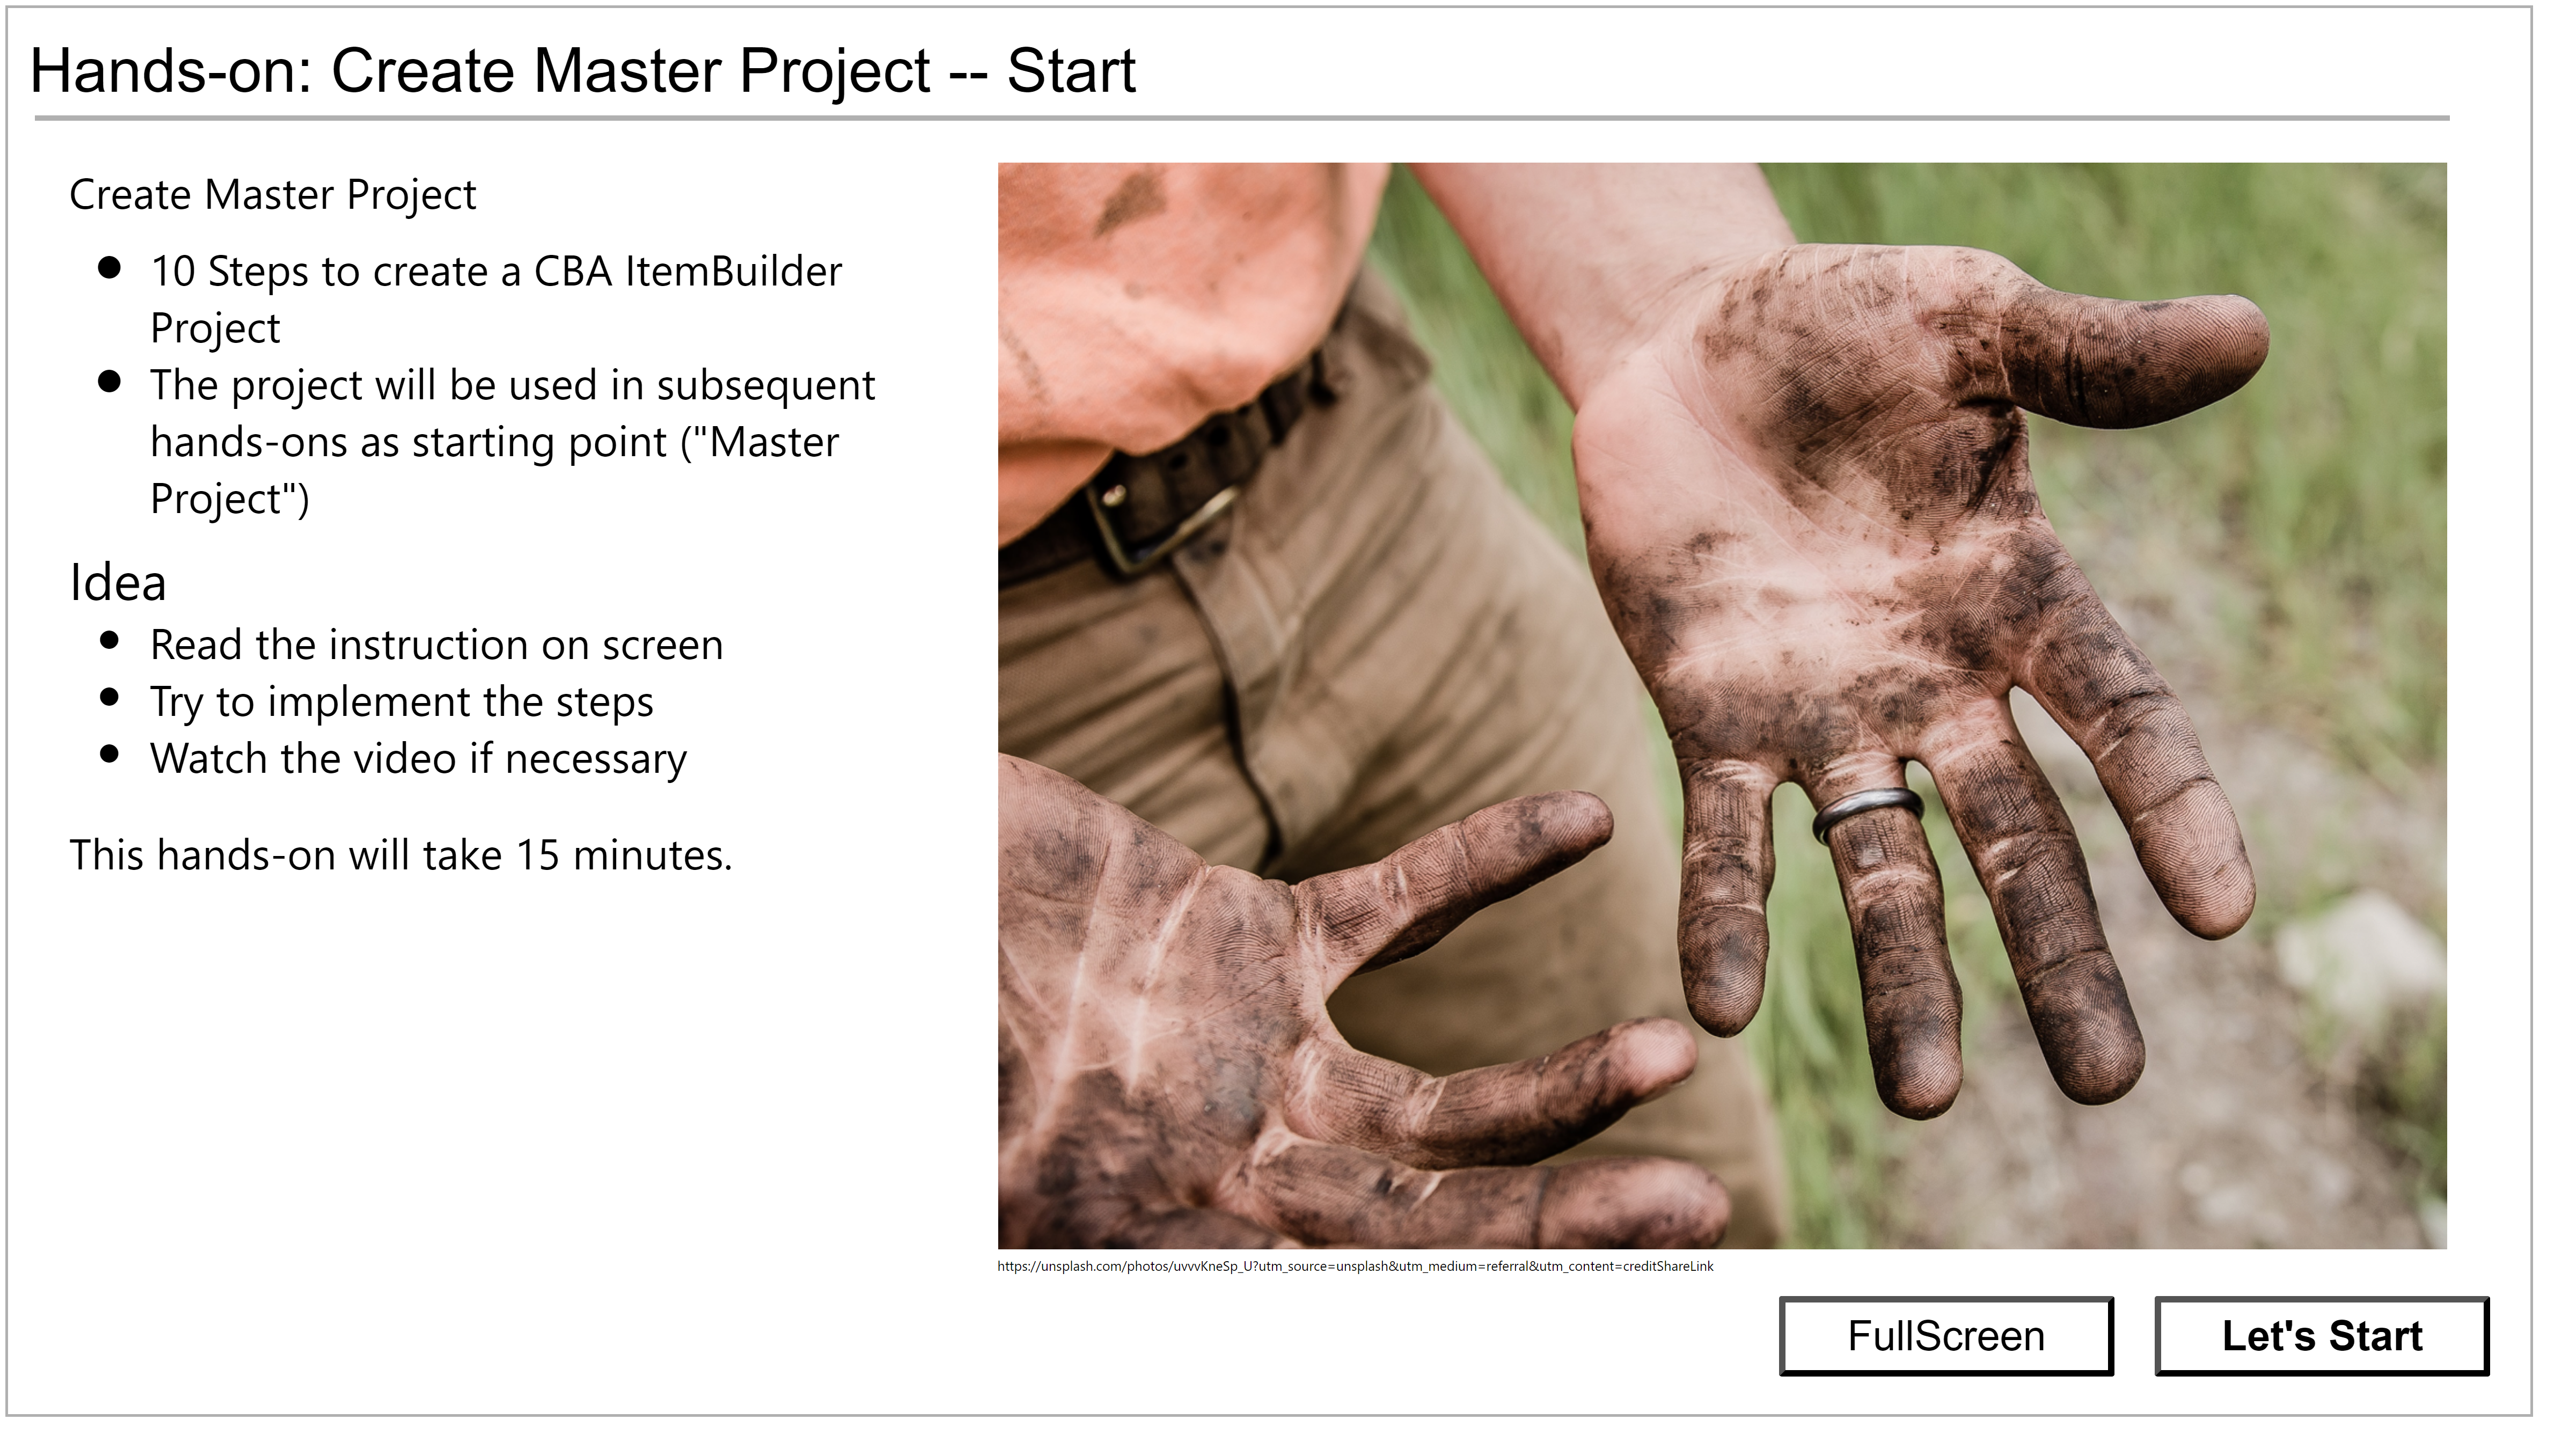The image size is (2576, 1449).
Task: Select the Create Master Project subheading
Action: (272, 195)
